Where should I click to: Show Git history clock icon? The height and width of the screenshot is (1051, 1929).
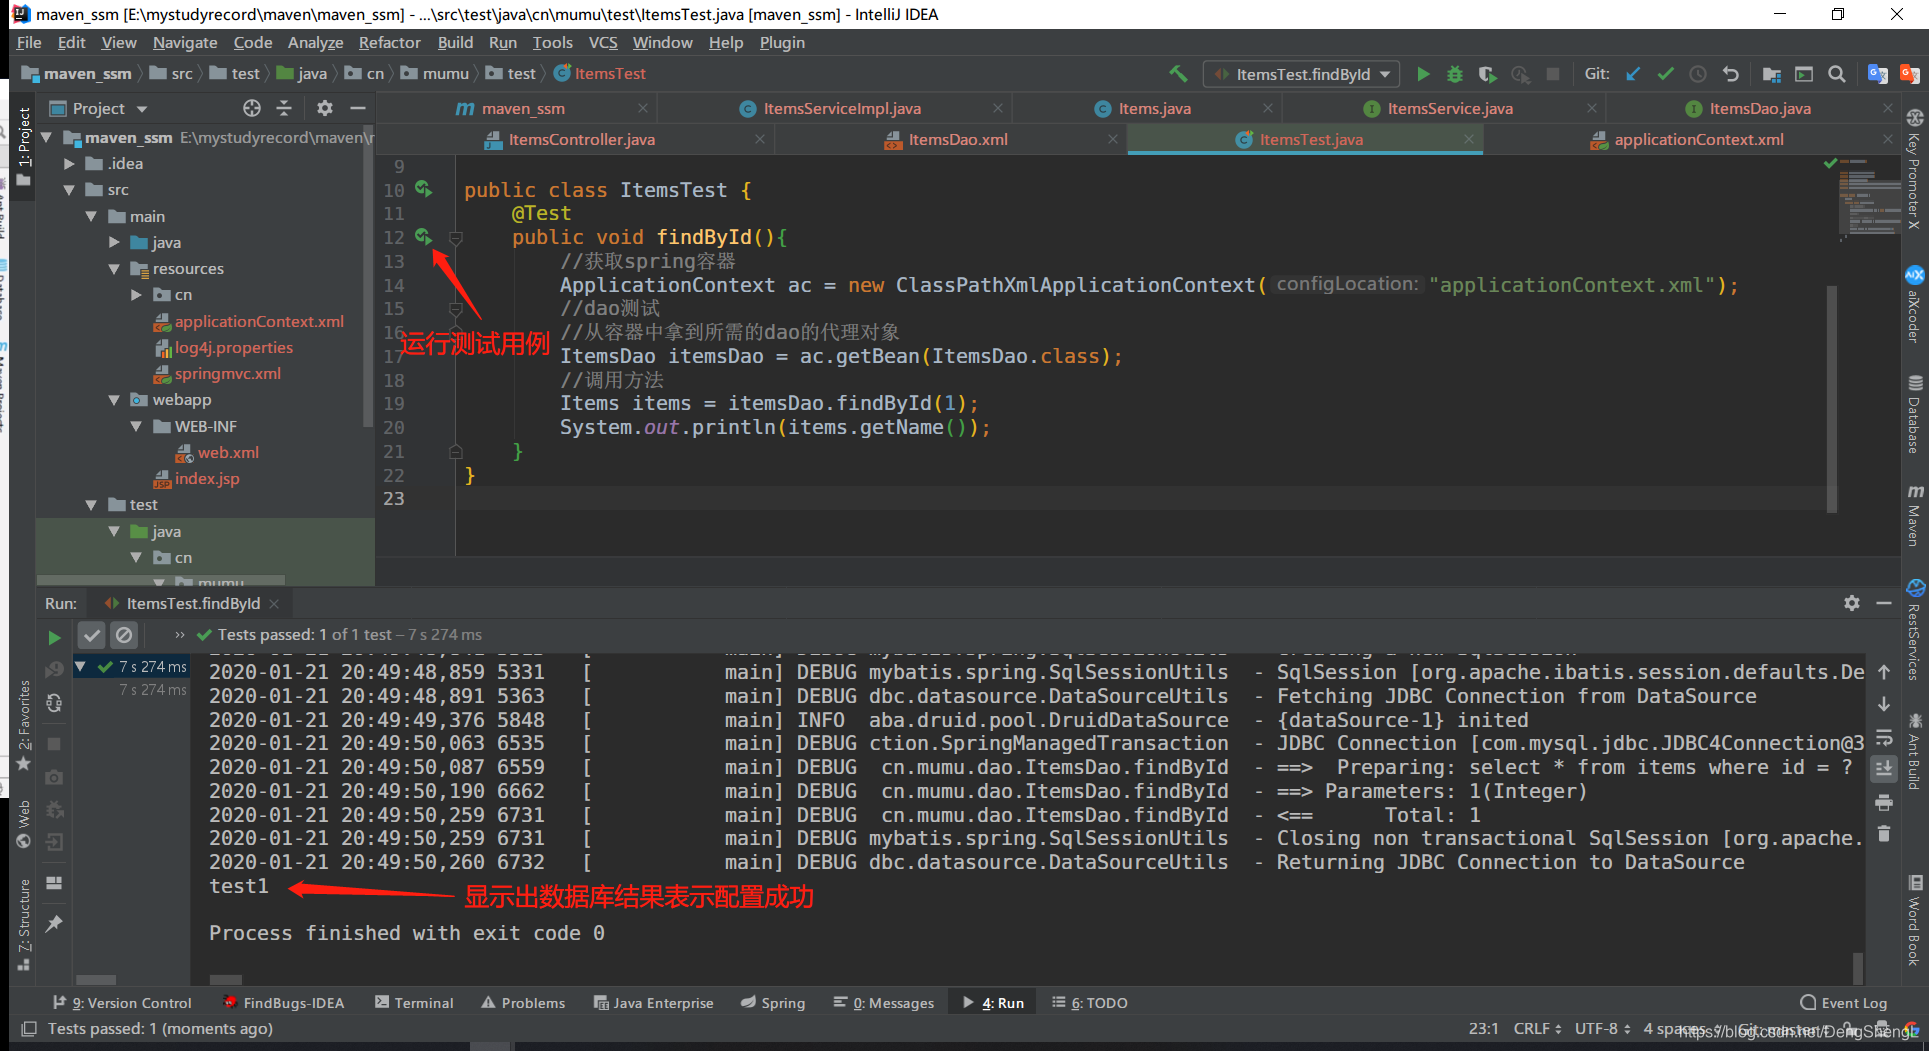[1698, 74]
